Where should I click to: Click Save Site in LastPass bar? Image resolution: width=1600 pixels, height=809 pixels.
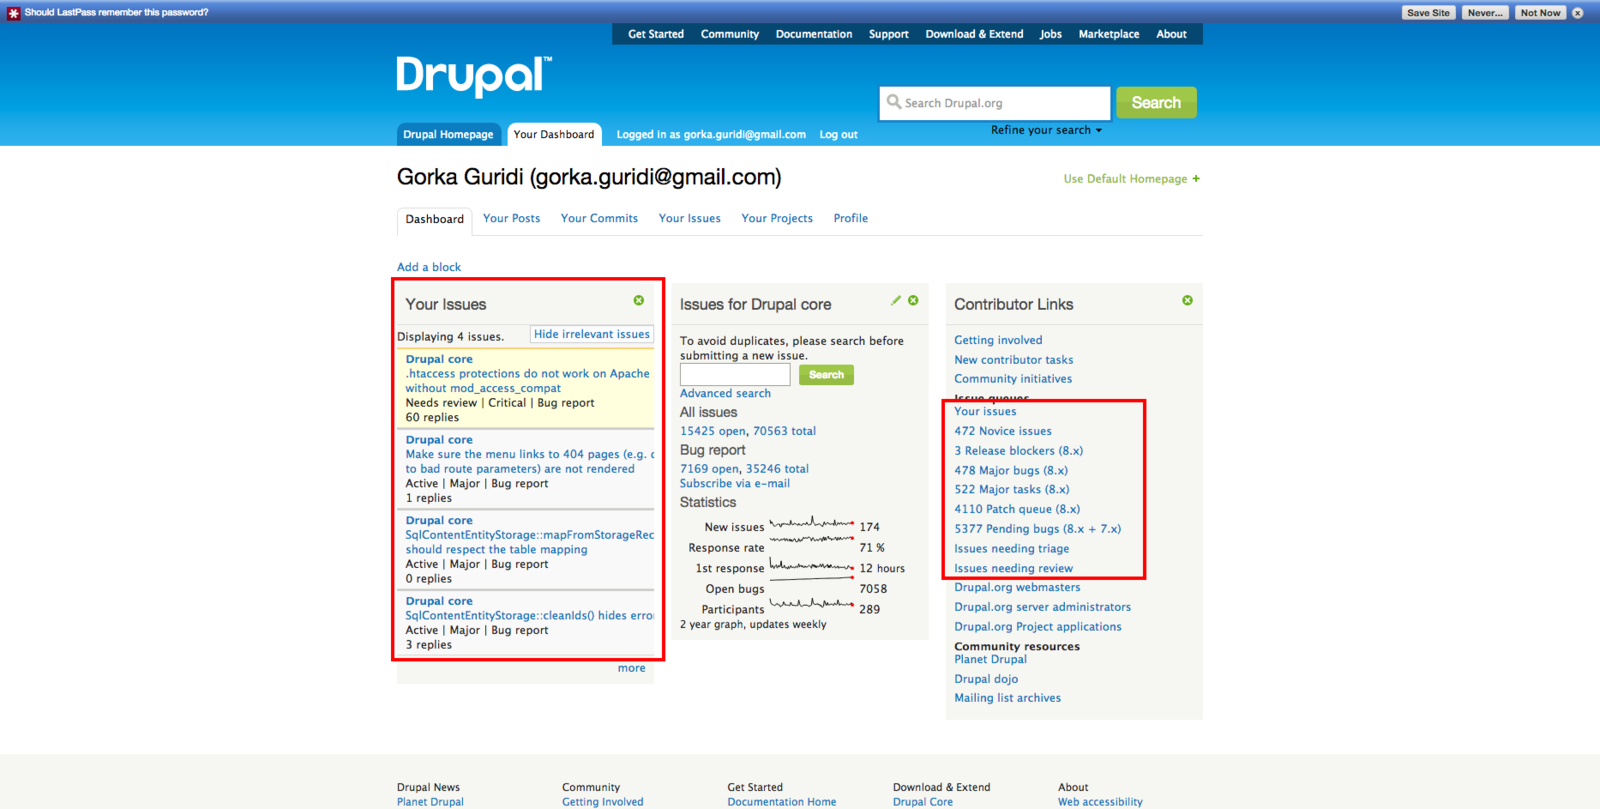[x=1428, y=13]
